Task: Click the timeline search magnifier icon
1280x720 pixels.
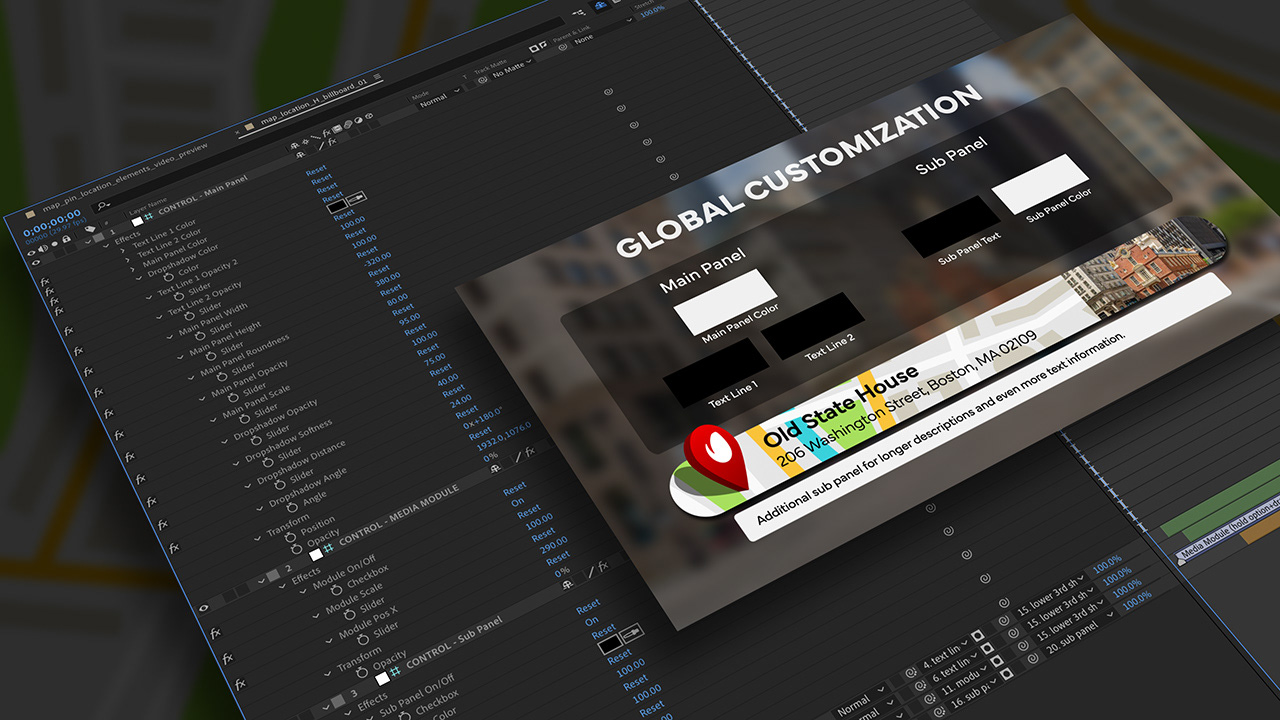Action: [102, 205]
